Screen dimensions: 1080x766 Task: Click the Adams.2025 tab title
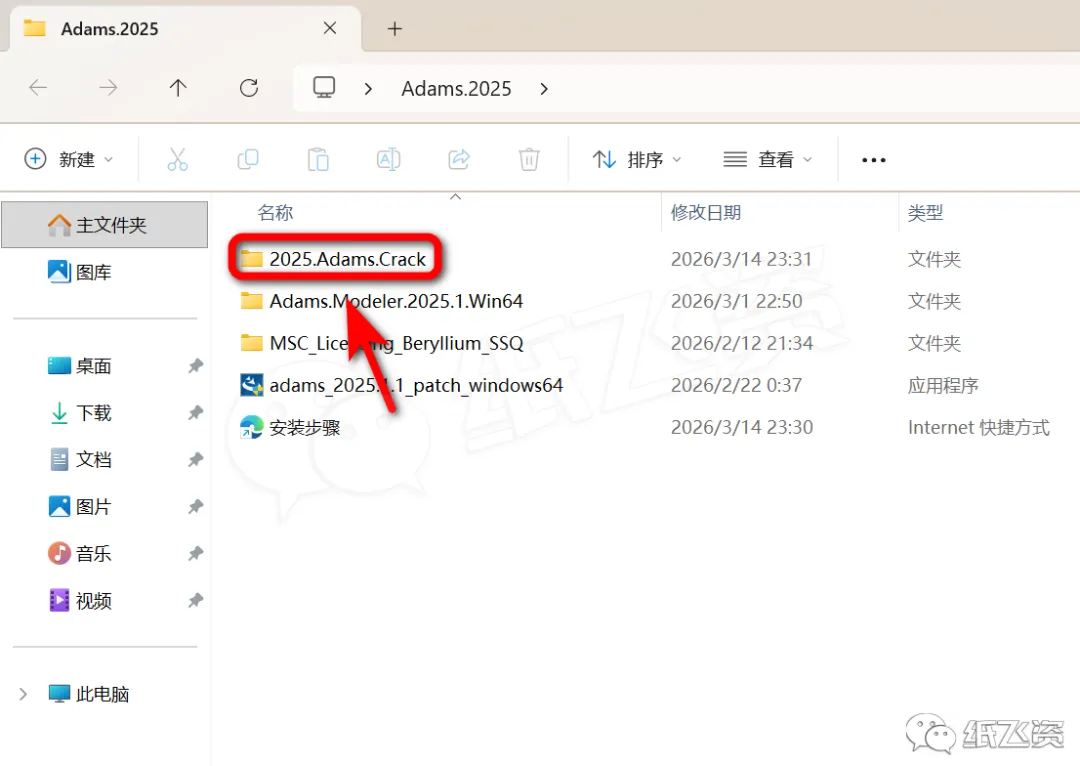[x=110, y=29]
